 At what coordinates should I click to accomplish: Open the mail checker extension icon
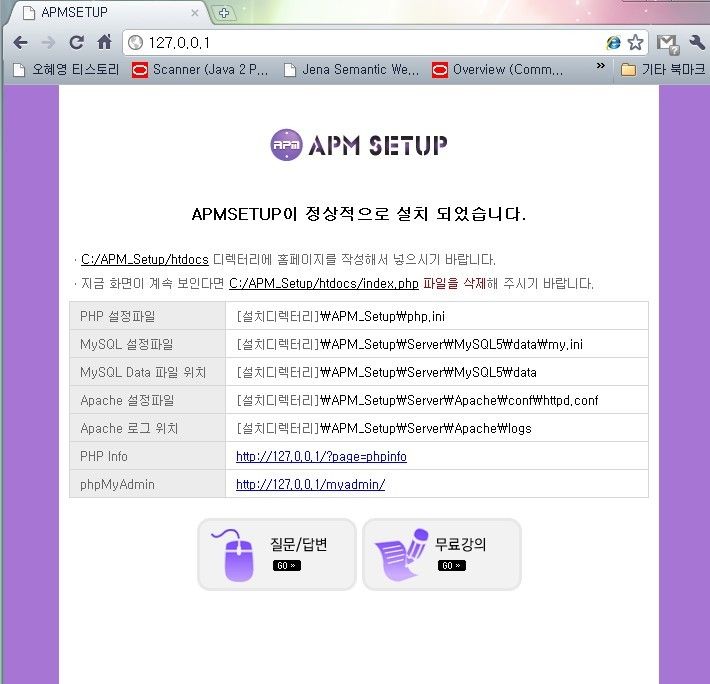pyautogui.click(x=667, y=43)
